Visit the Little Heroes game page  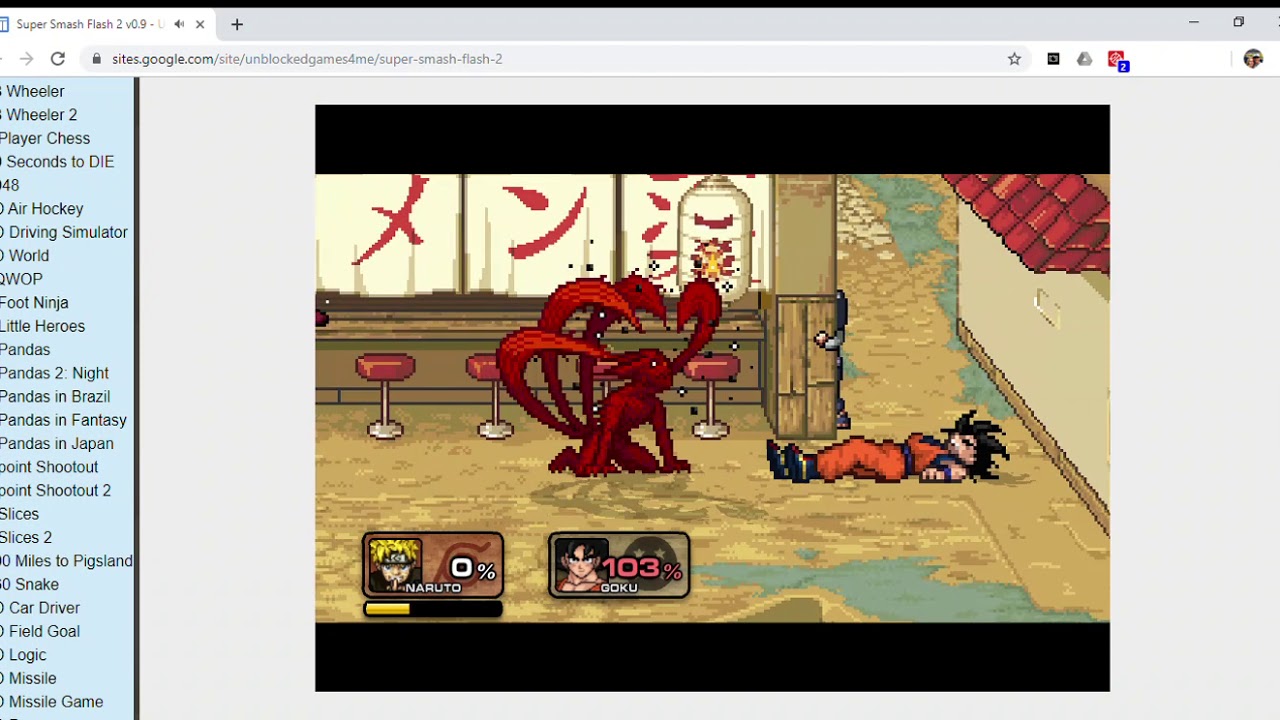[x=42, y=326]
